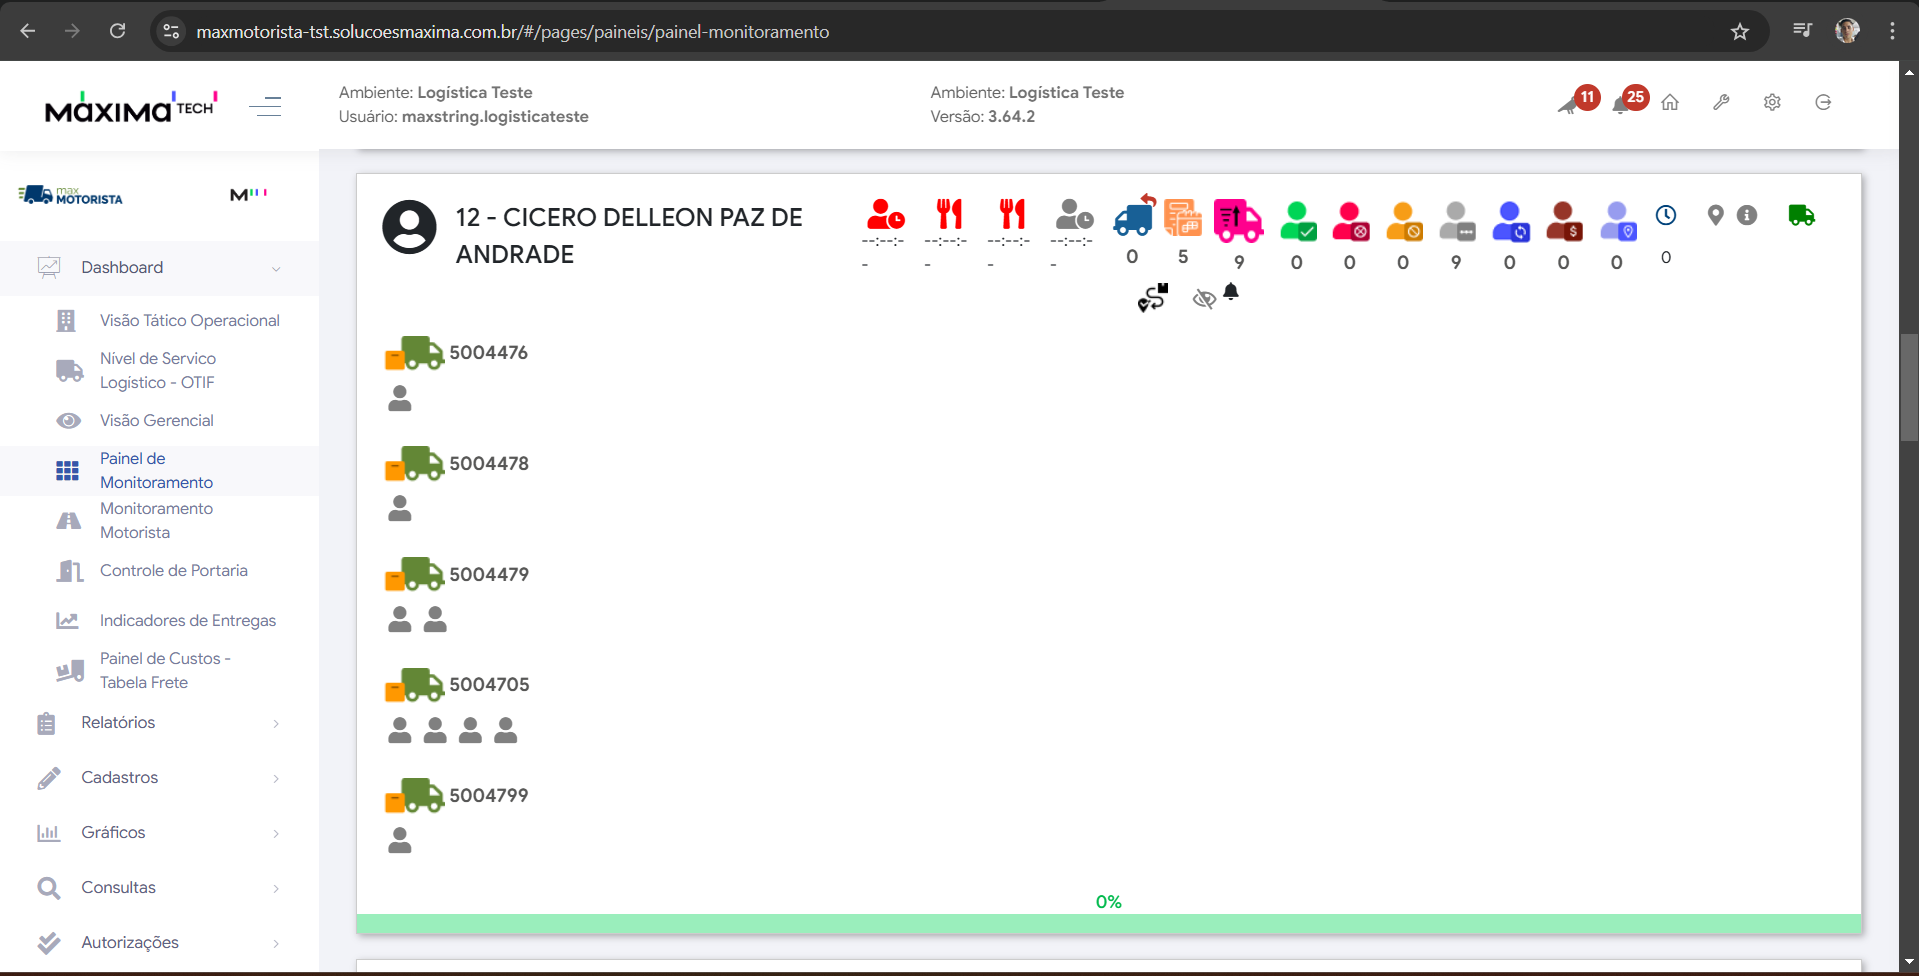Toggle the black bell alert in driver card

(1231, 292)
